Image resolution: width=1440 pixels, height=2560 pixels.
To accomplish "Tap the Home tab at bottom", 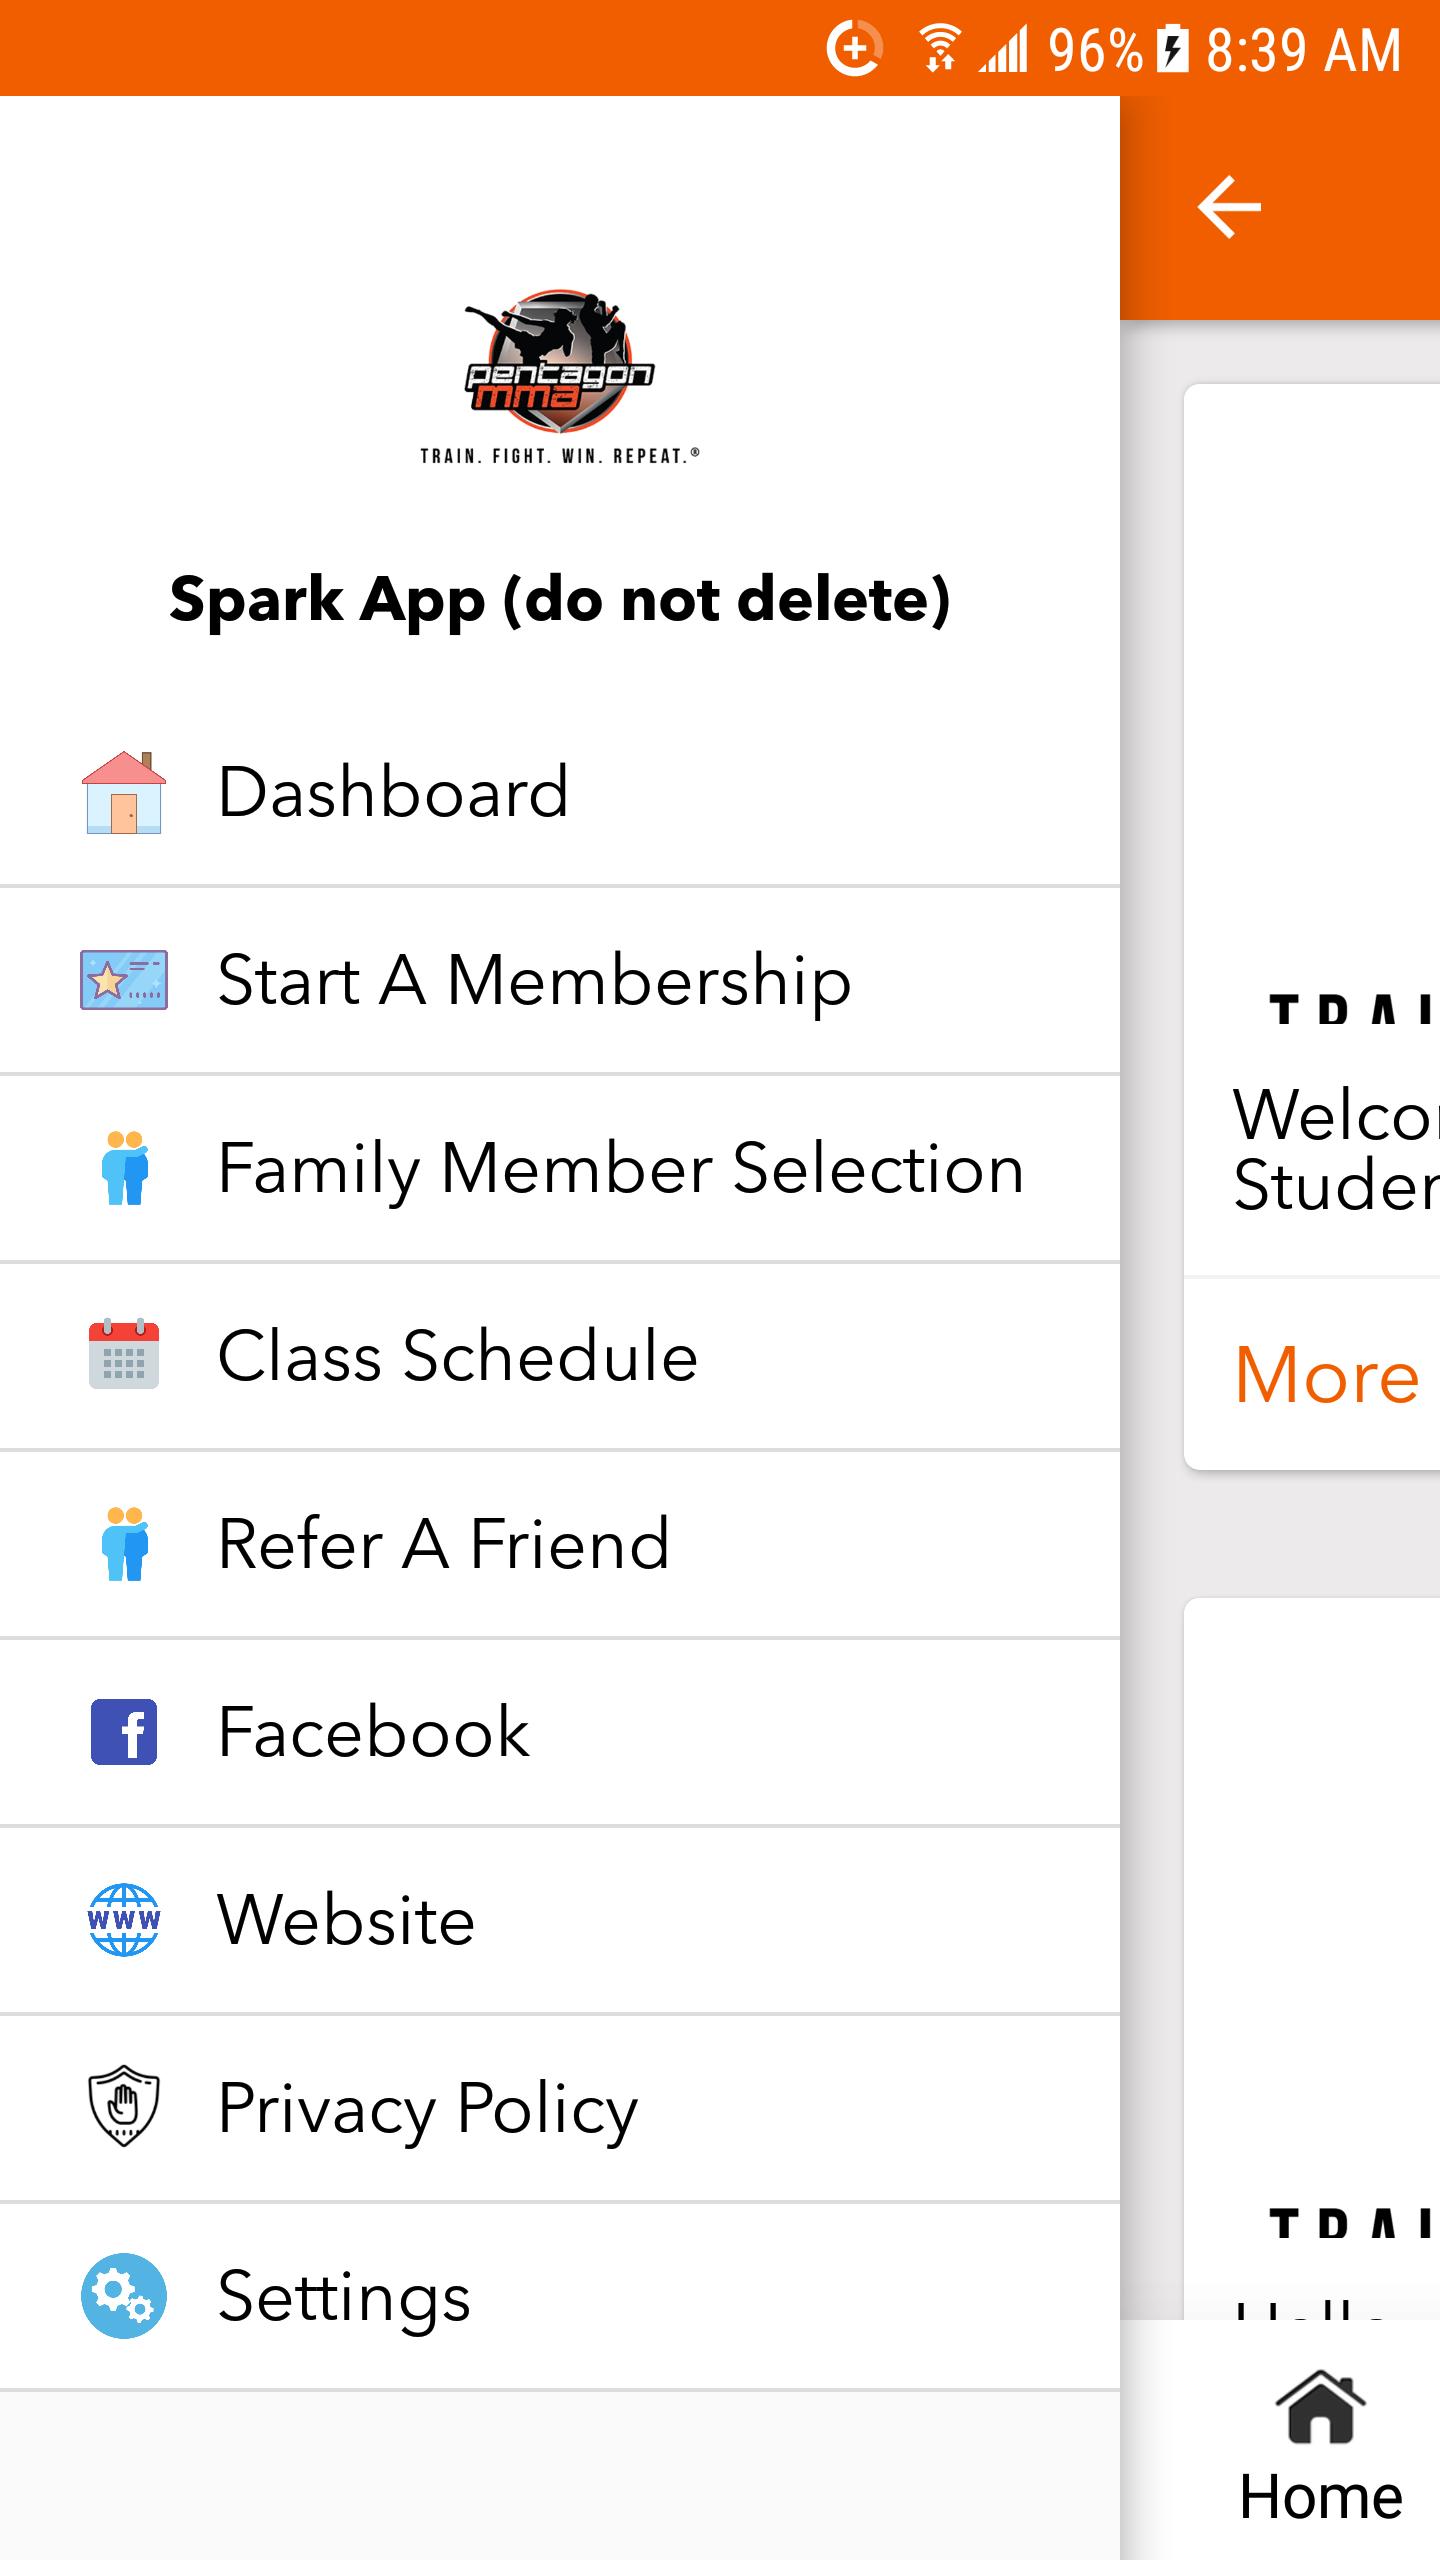I will click(x=1320, y=2445).
